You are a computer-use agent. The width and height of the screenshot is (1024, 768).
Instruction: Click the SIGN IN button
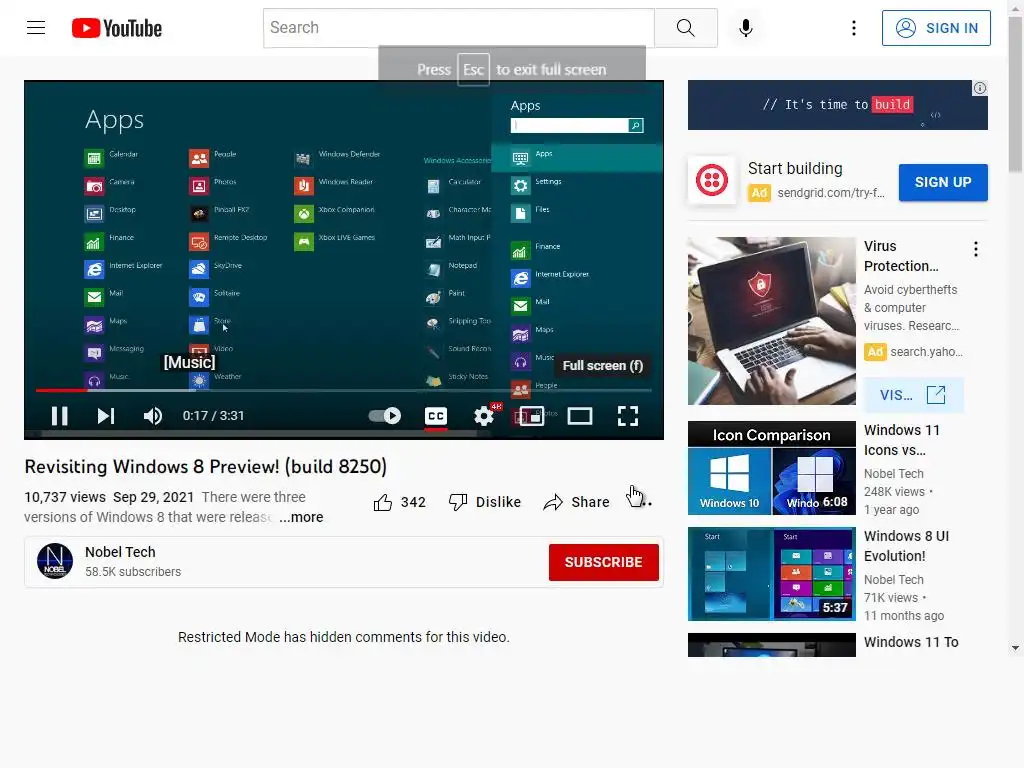point(936,28)
